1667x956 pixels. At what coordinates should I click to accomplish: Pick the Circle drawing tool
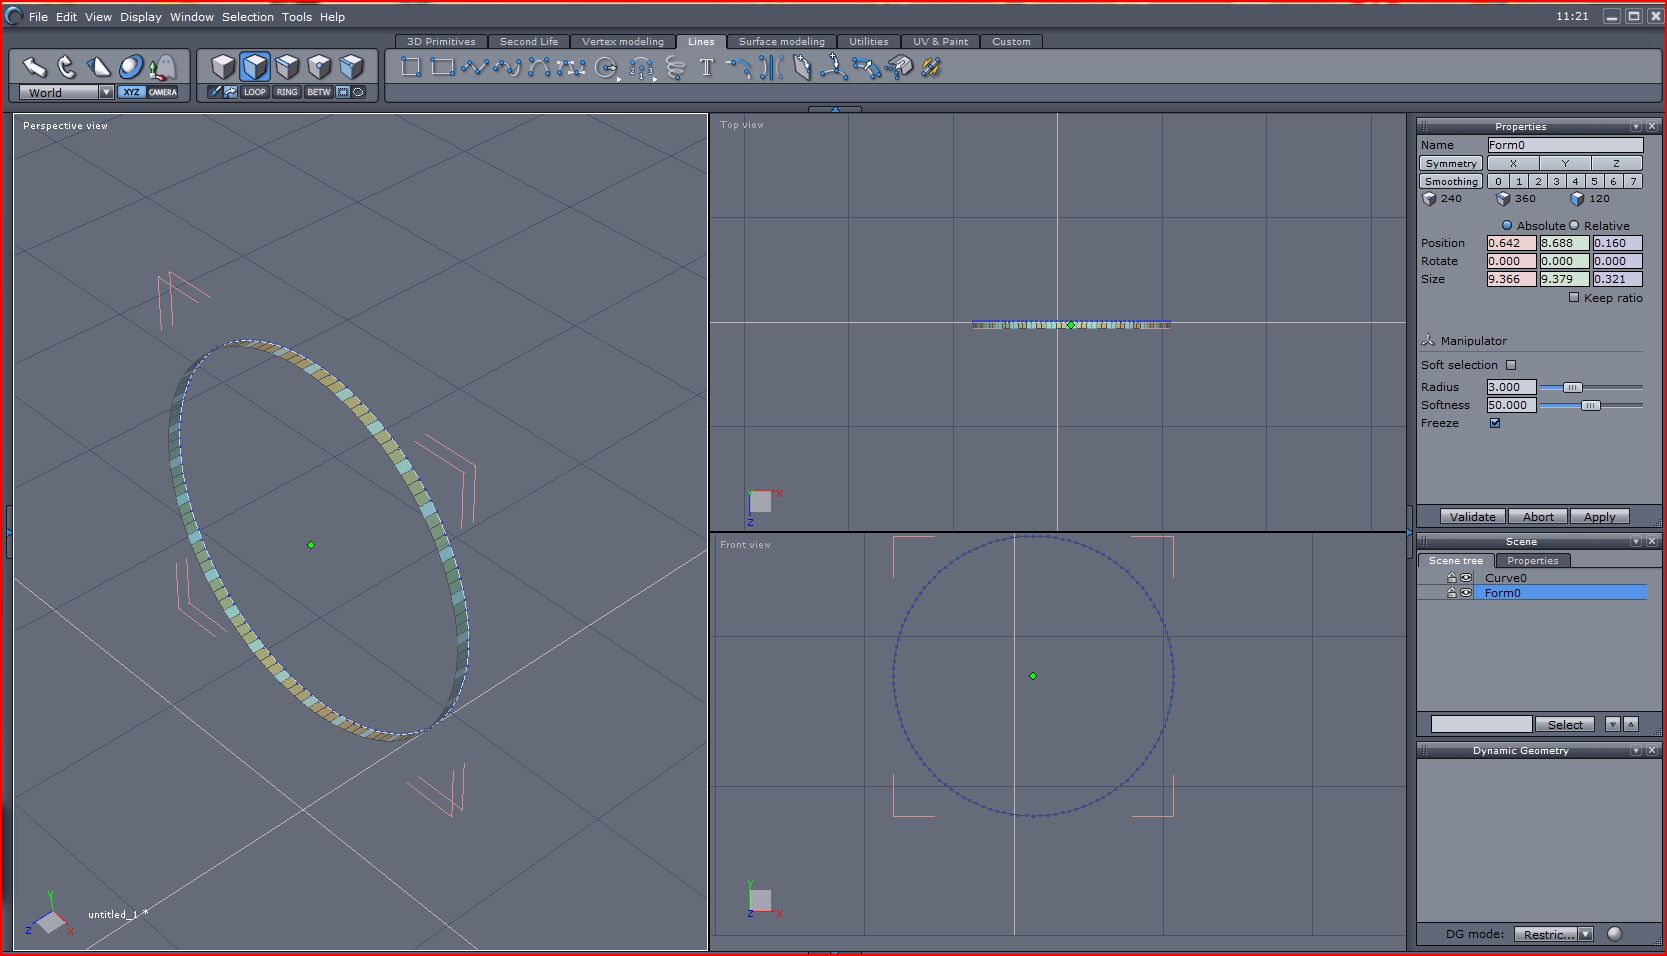(x=606, y=67)
